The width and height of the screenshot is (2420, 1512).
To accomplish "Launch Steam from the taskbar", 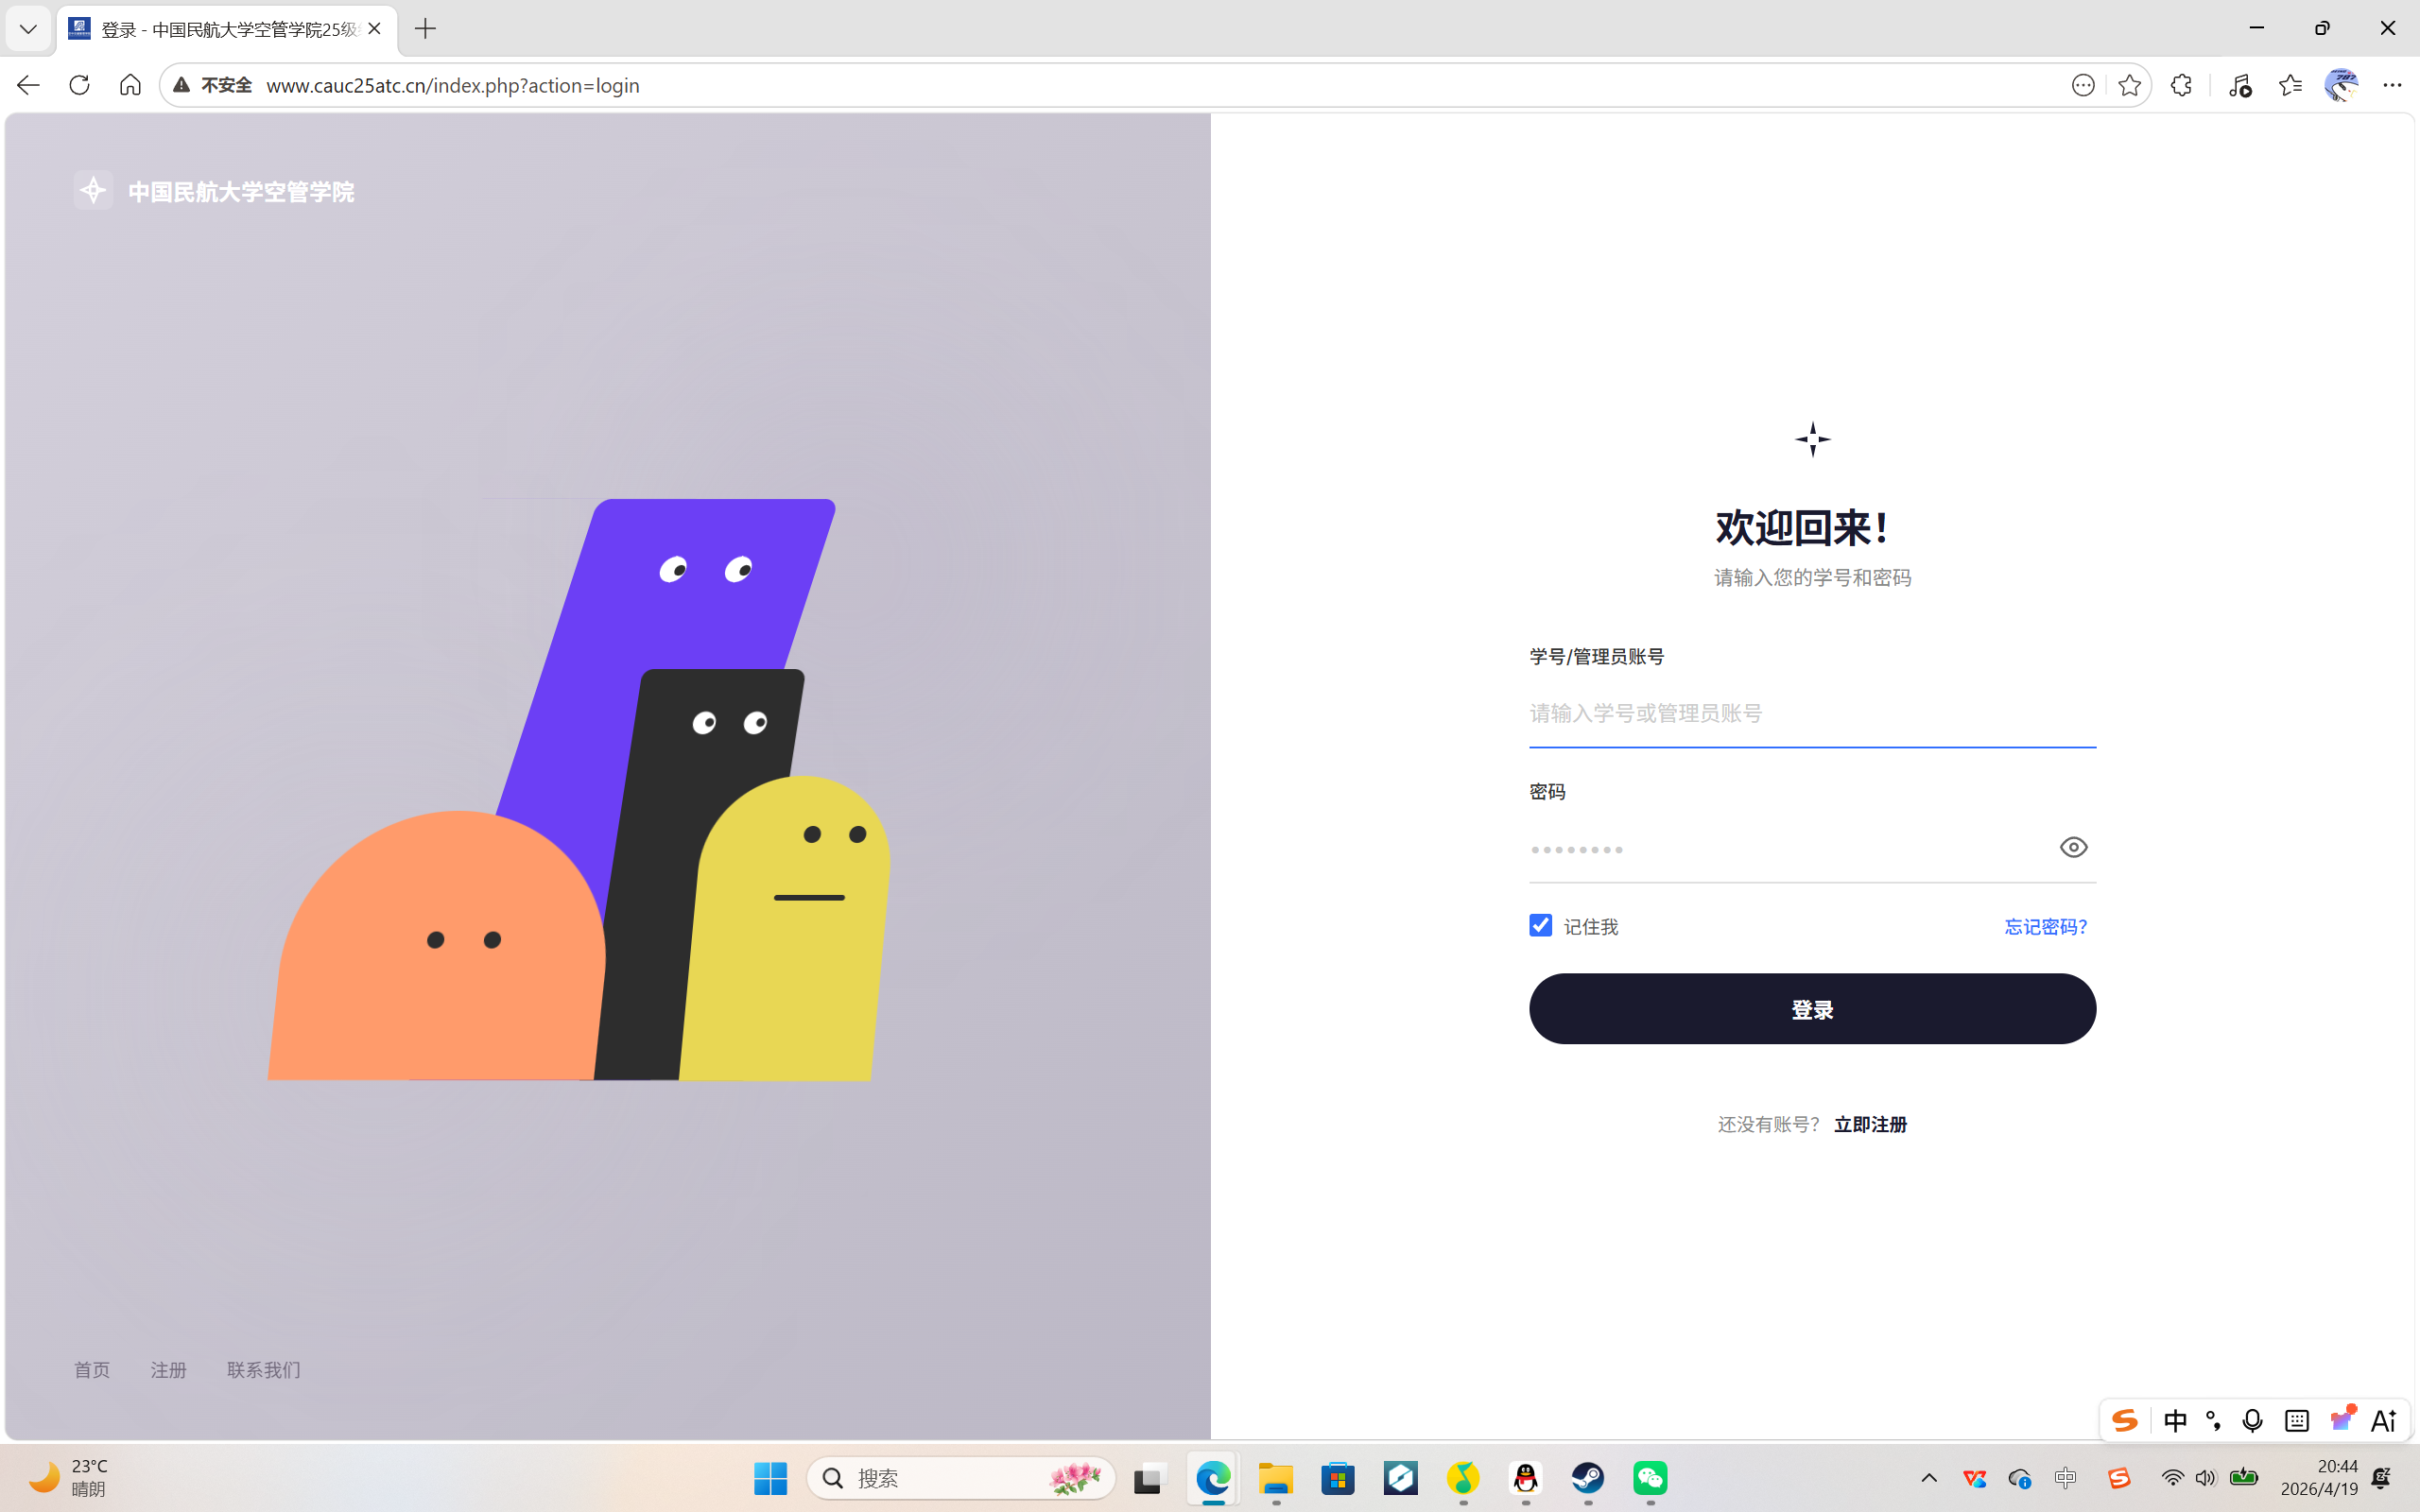I will point(1588,1478).
